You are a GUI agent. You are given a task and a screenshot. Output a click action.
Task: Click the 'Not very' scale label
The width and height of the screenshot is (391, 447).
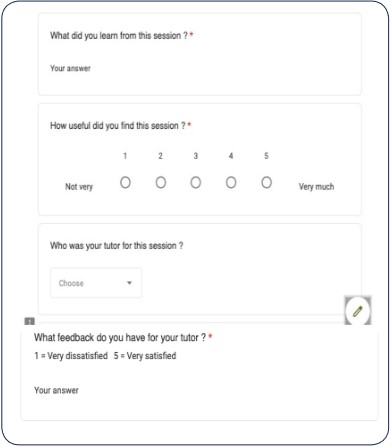[x=79, y=187]
